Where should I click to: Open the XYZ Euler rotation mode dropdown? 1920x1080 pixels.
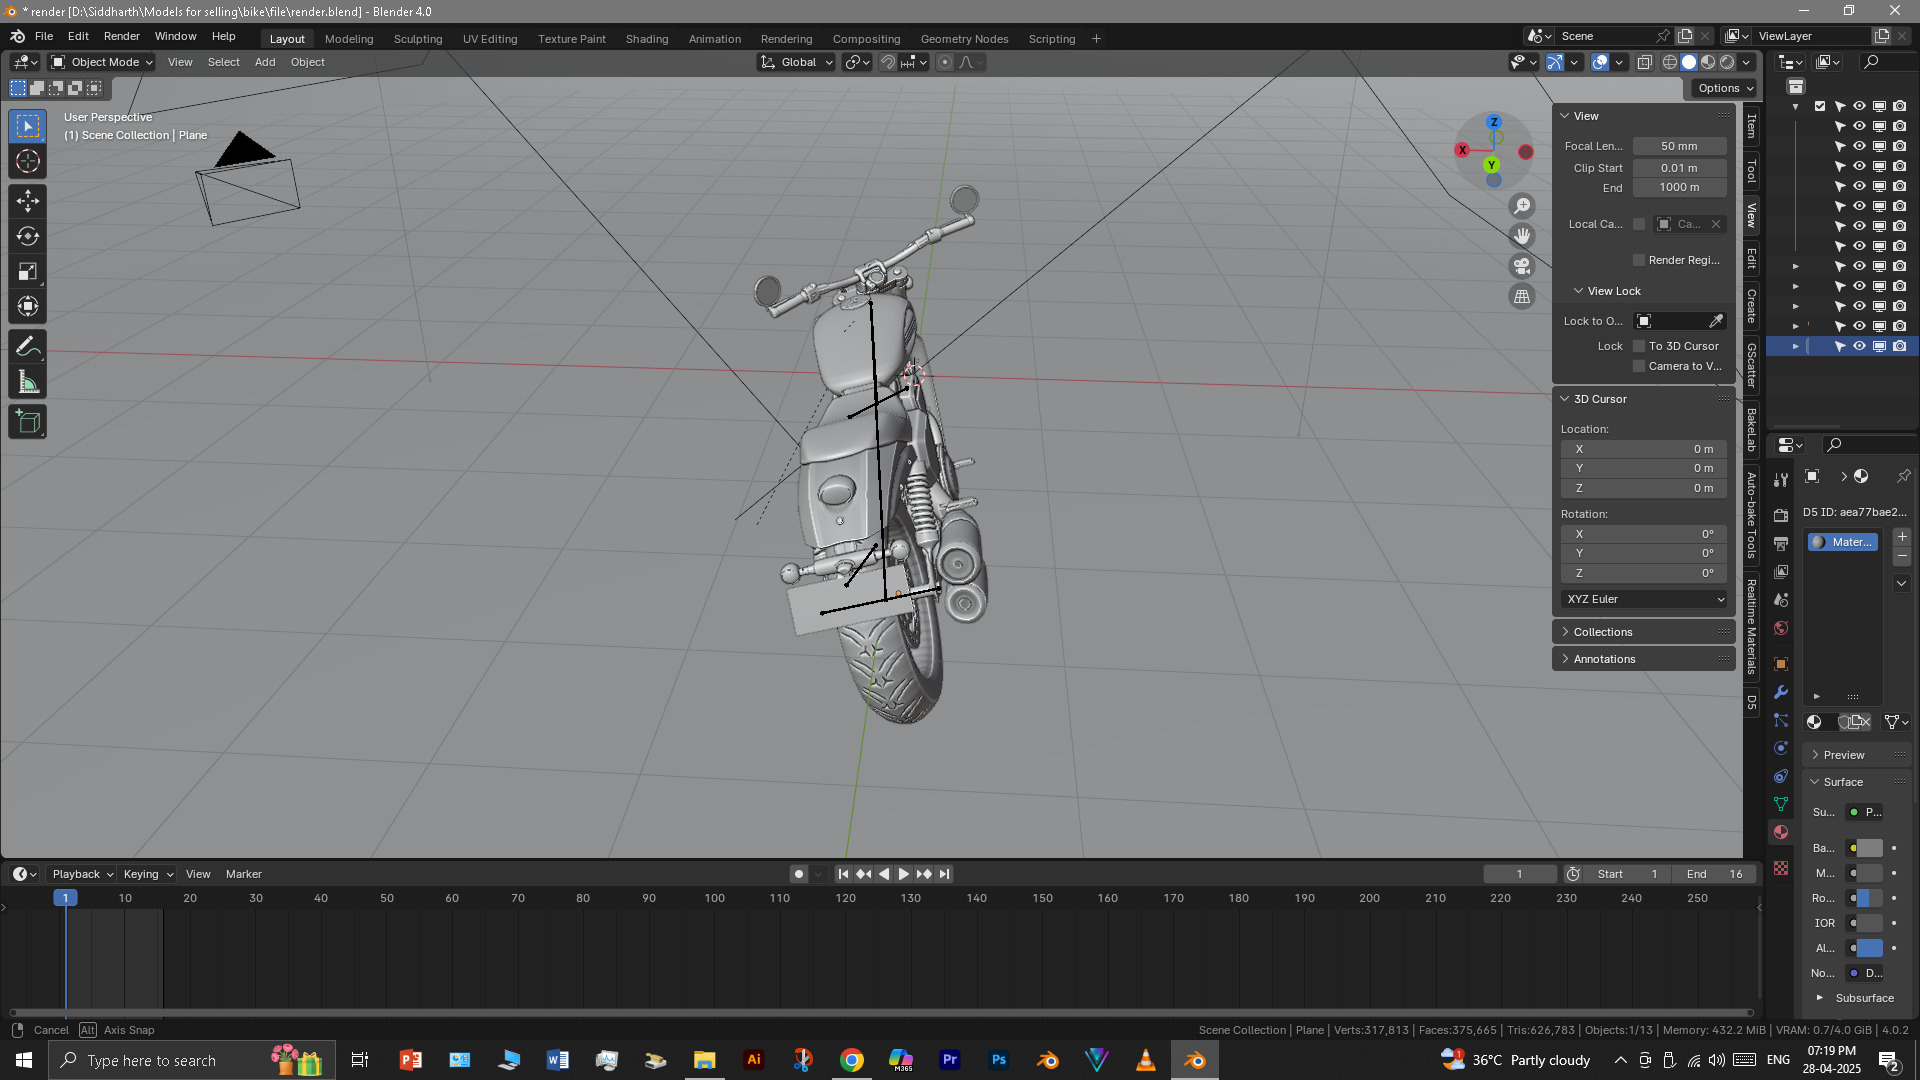[x=1645, y=599]
